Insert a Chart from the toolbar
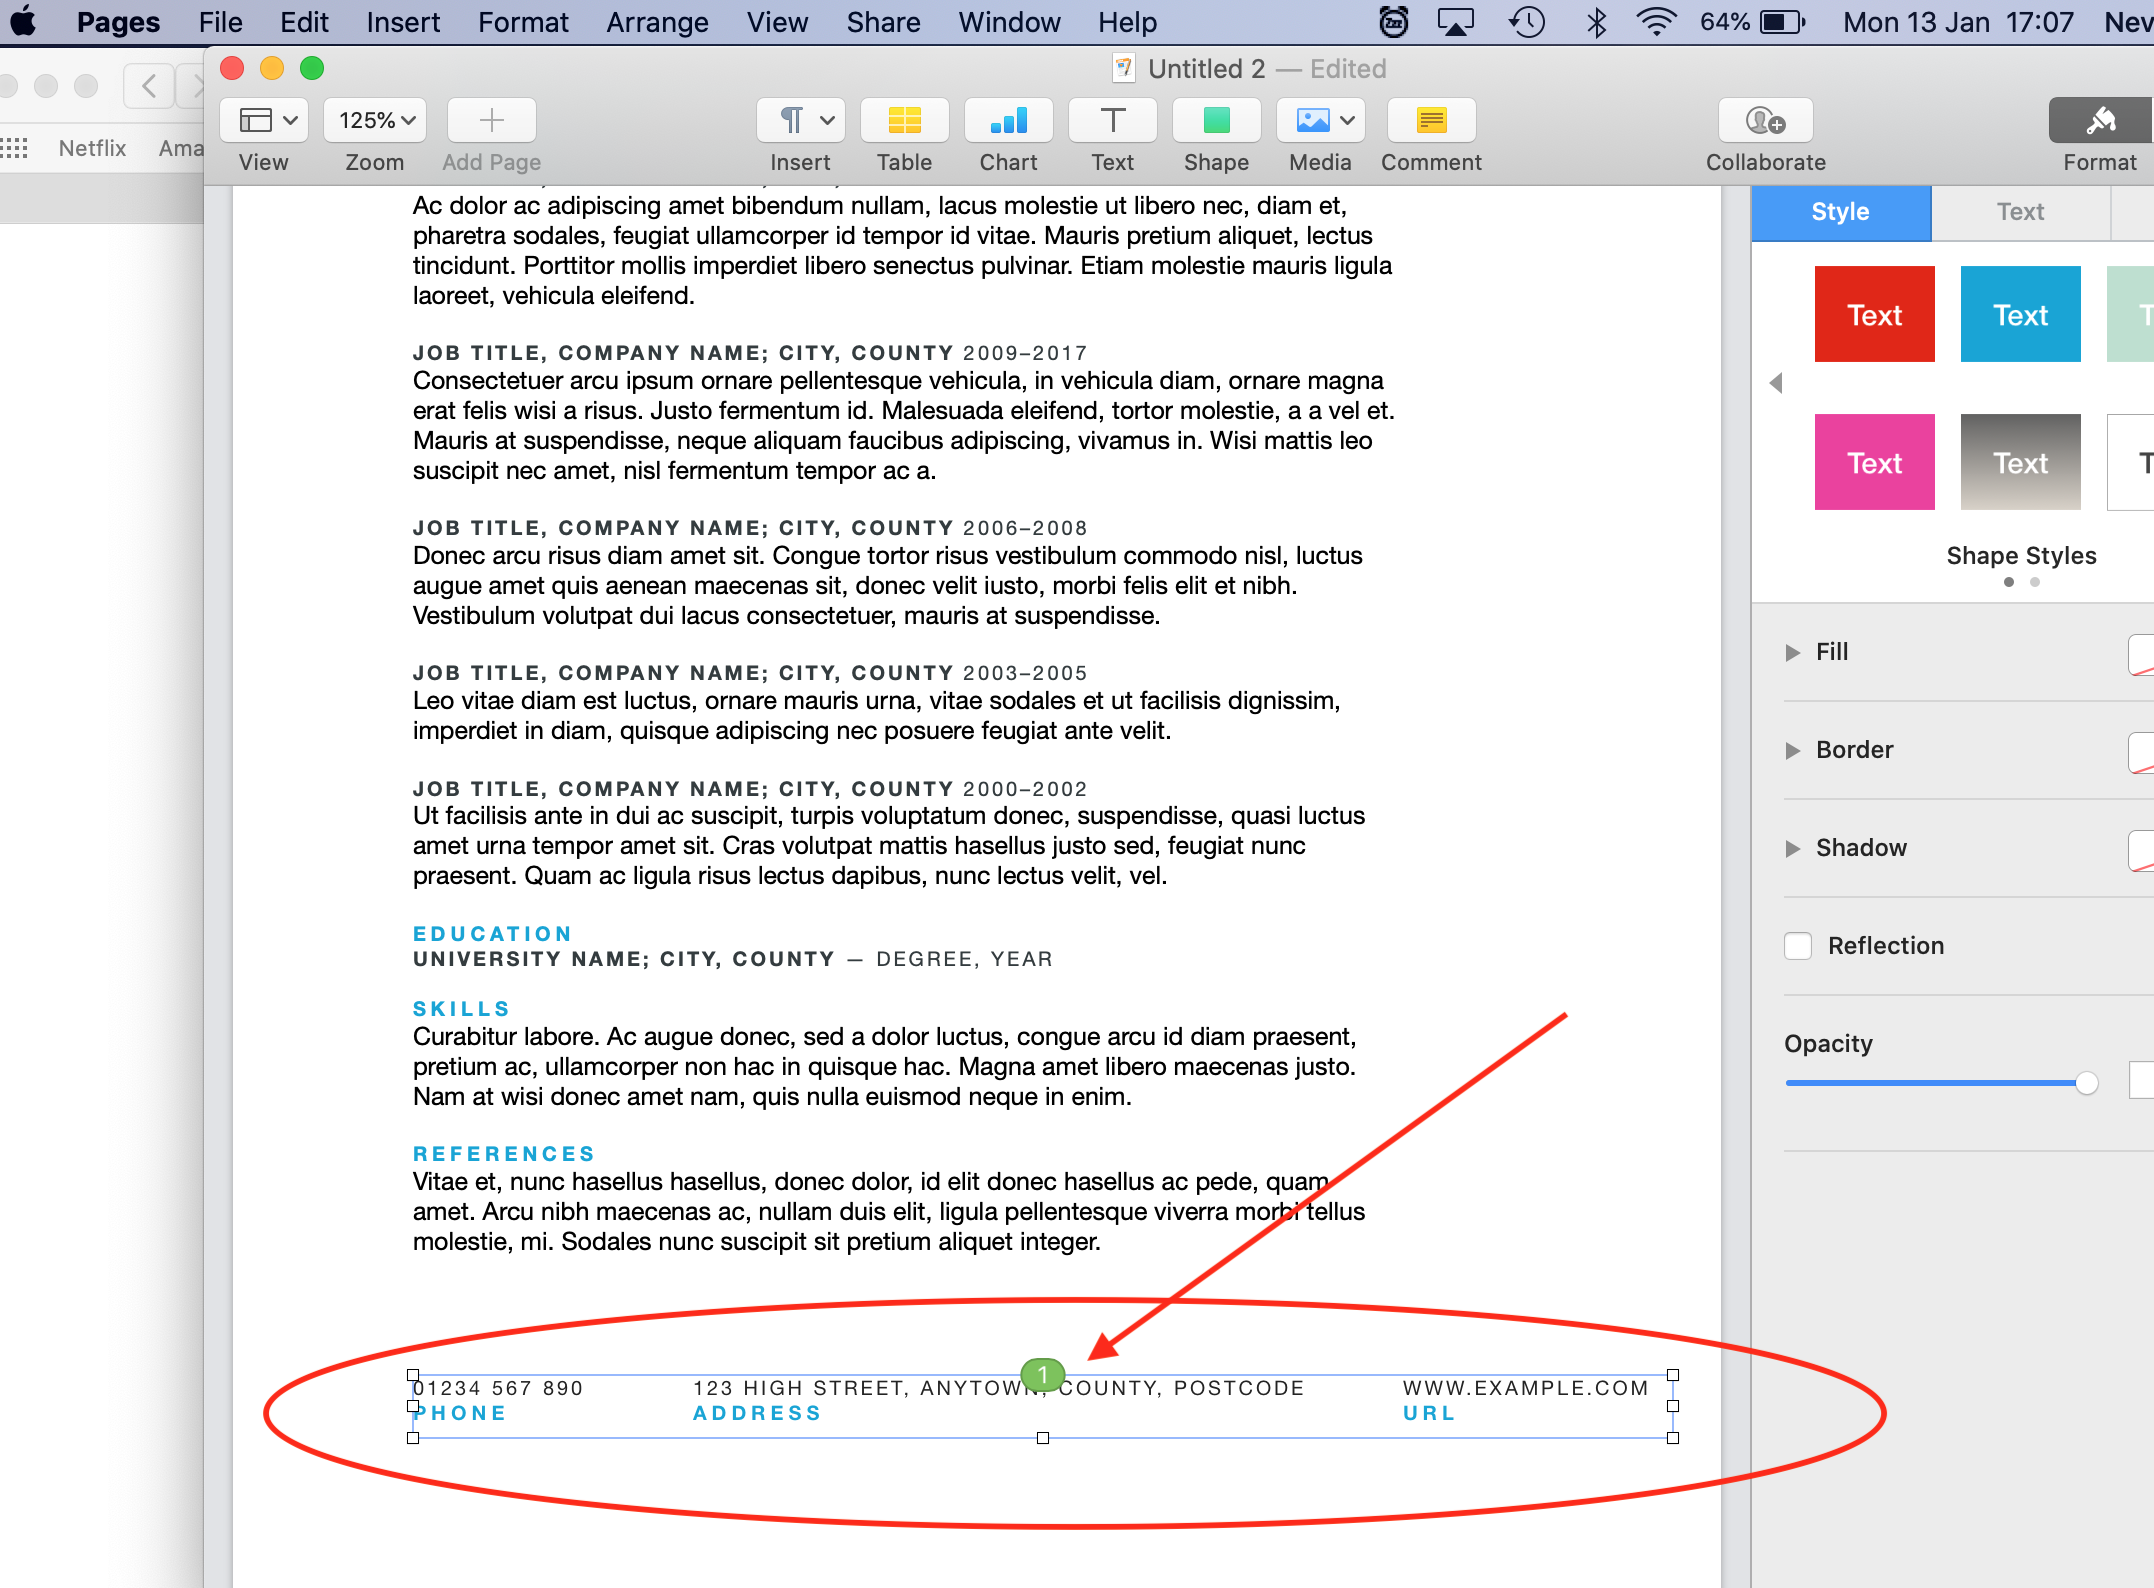Screen dimensions: 2154x1588 click(x=1008, y=121)
